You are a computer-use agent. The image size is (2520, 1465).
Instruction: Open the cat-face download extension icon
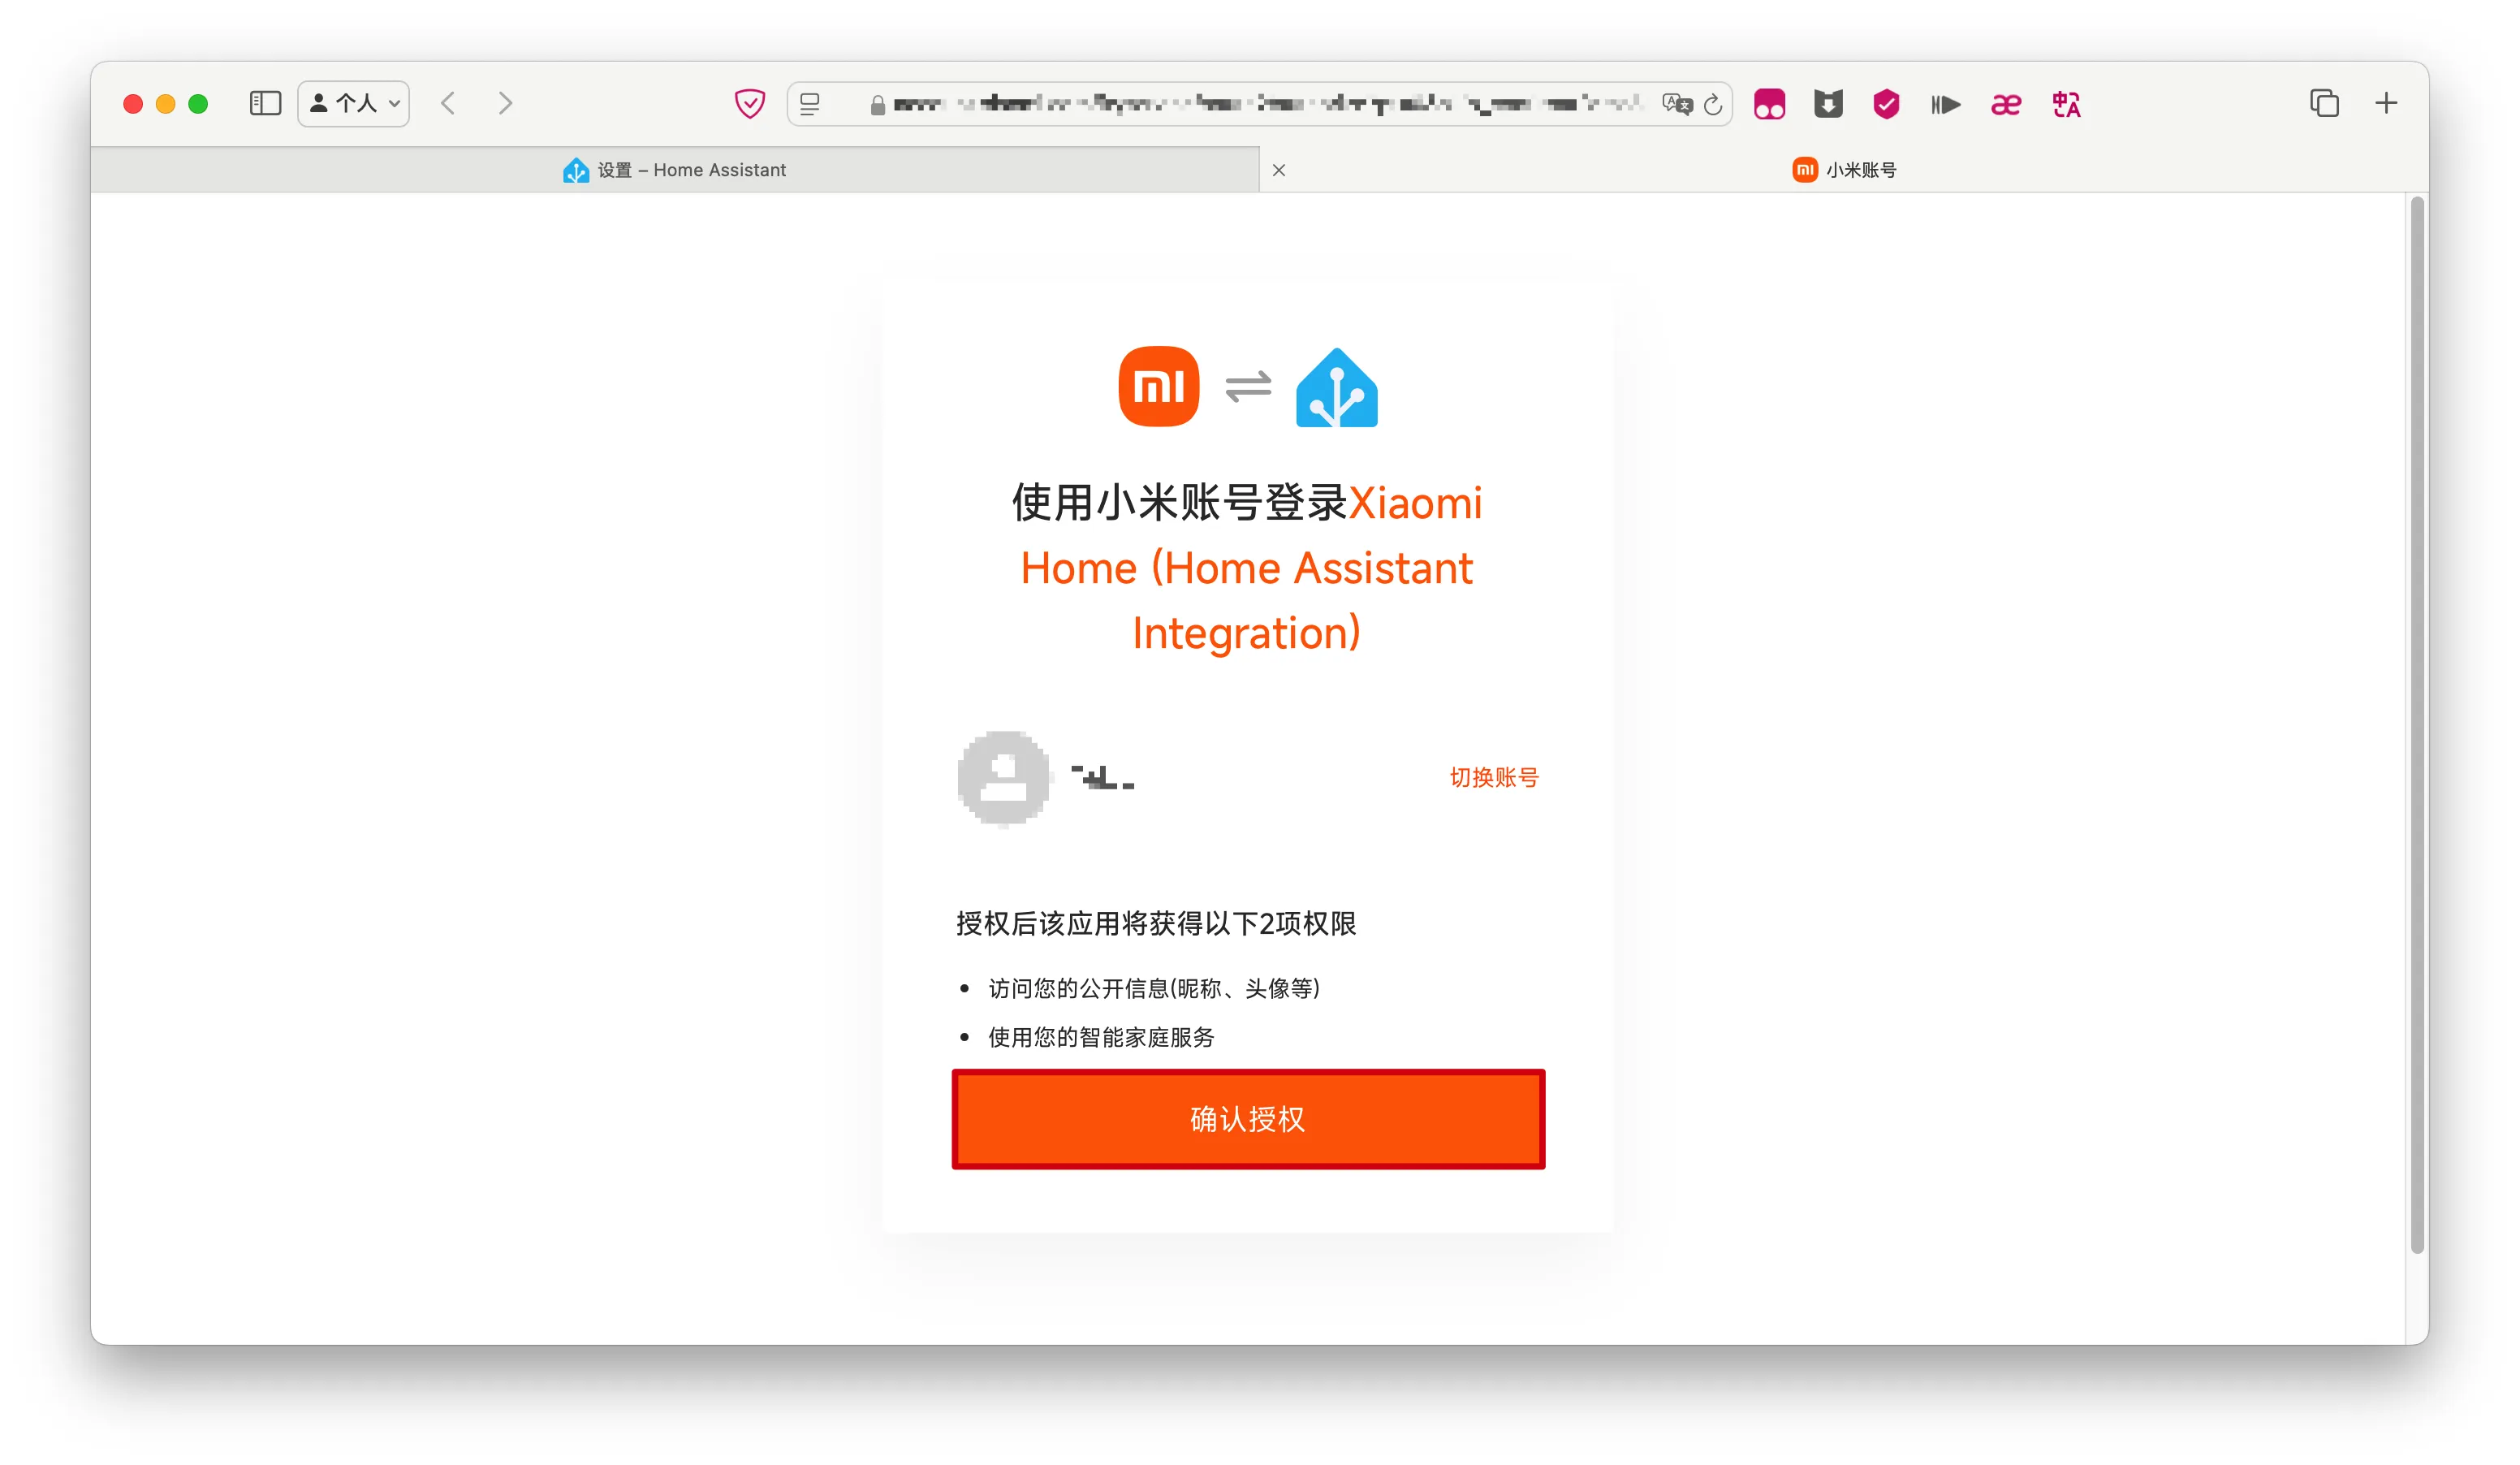[1829, 104]
